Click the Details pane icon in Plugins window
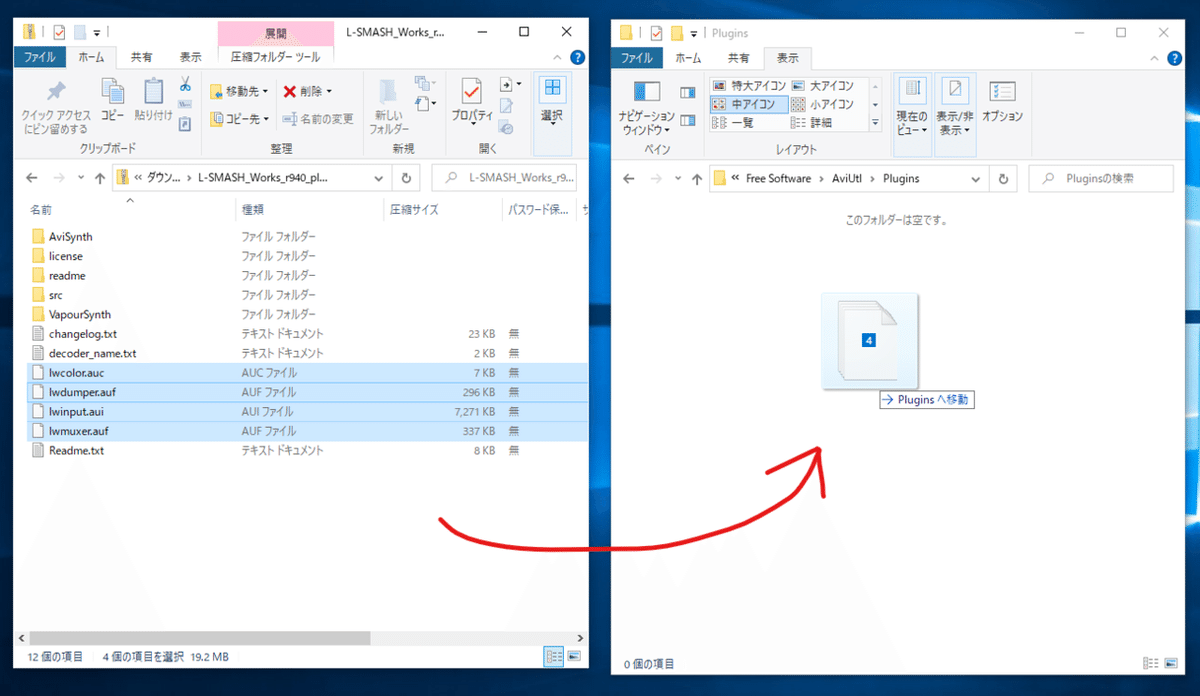Viewport: 1200px width, 696px height. (687, 121)
